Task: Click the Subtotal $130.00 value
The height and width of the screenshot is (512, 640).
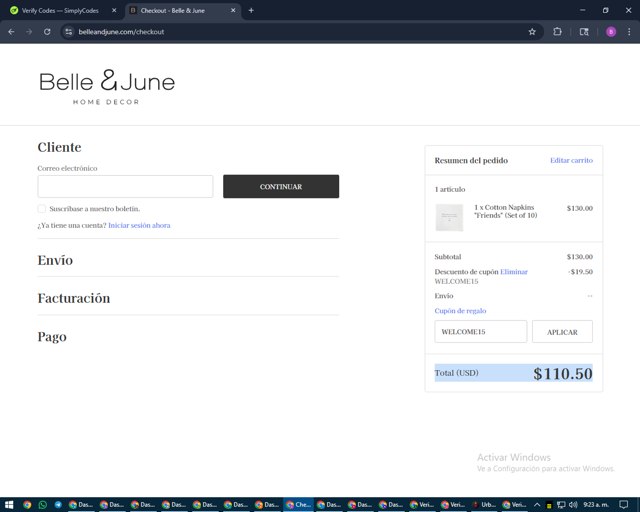Action: tap(580, 257)
